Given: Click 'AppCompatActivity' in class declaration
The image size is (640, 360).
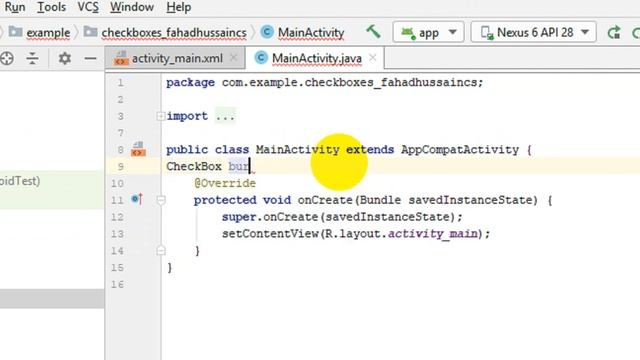Looking at the screenshot, I should [x=460, y=150].
